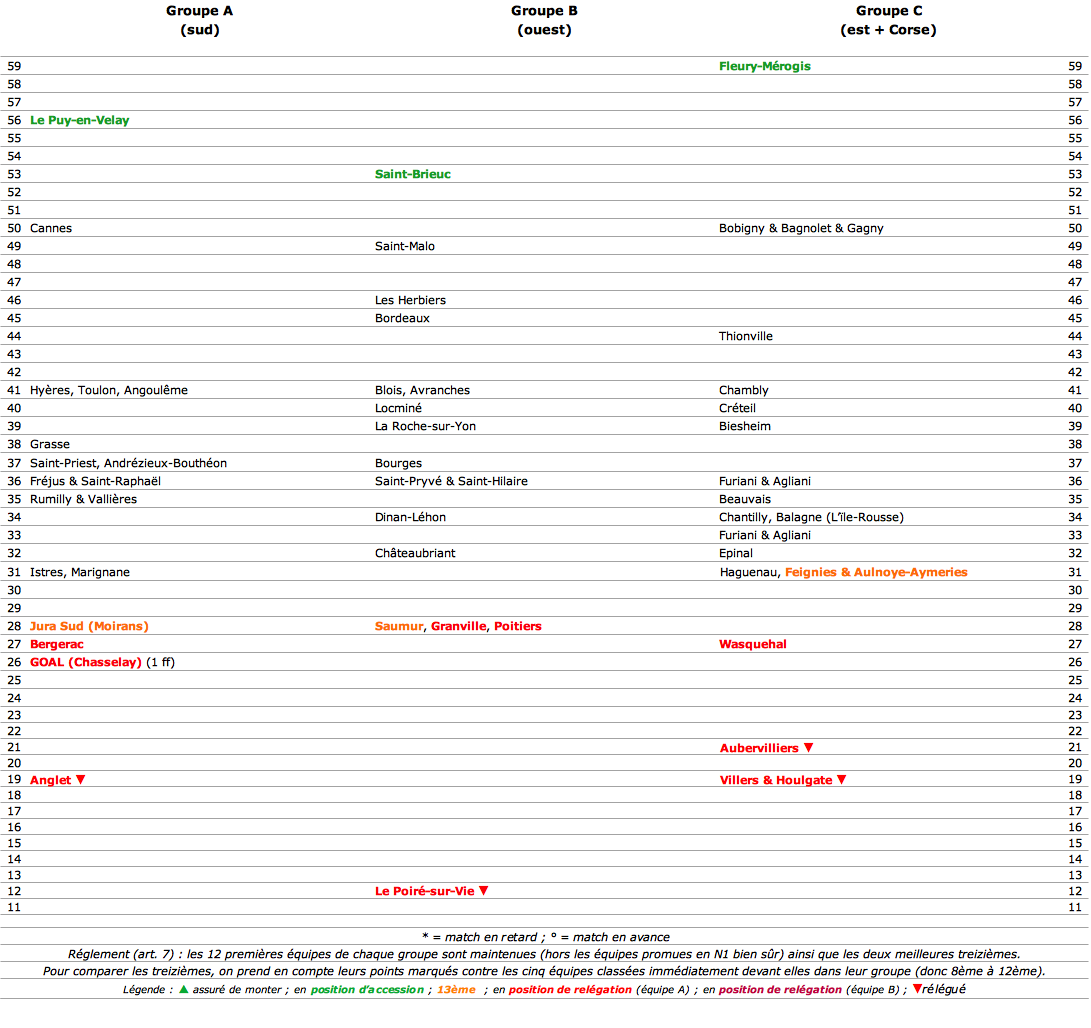Click Epinal in Groupe C

735,553
